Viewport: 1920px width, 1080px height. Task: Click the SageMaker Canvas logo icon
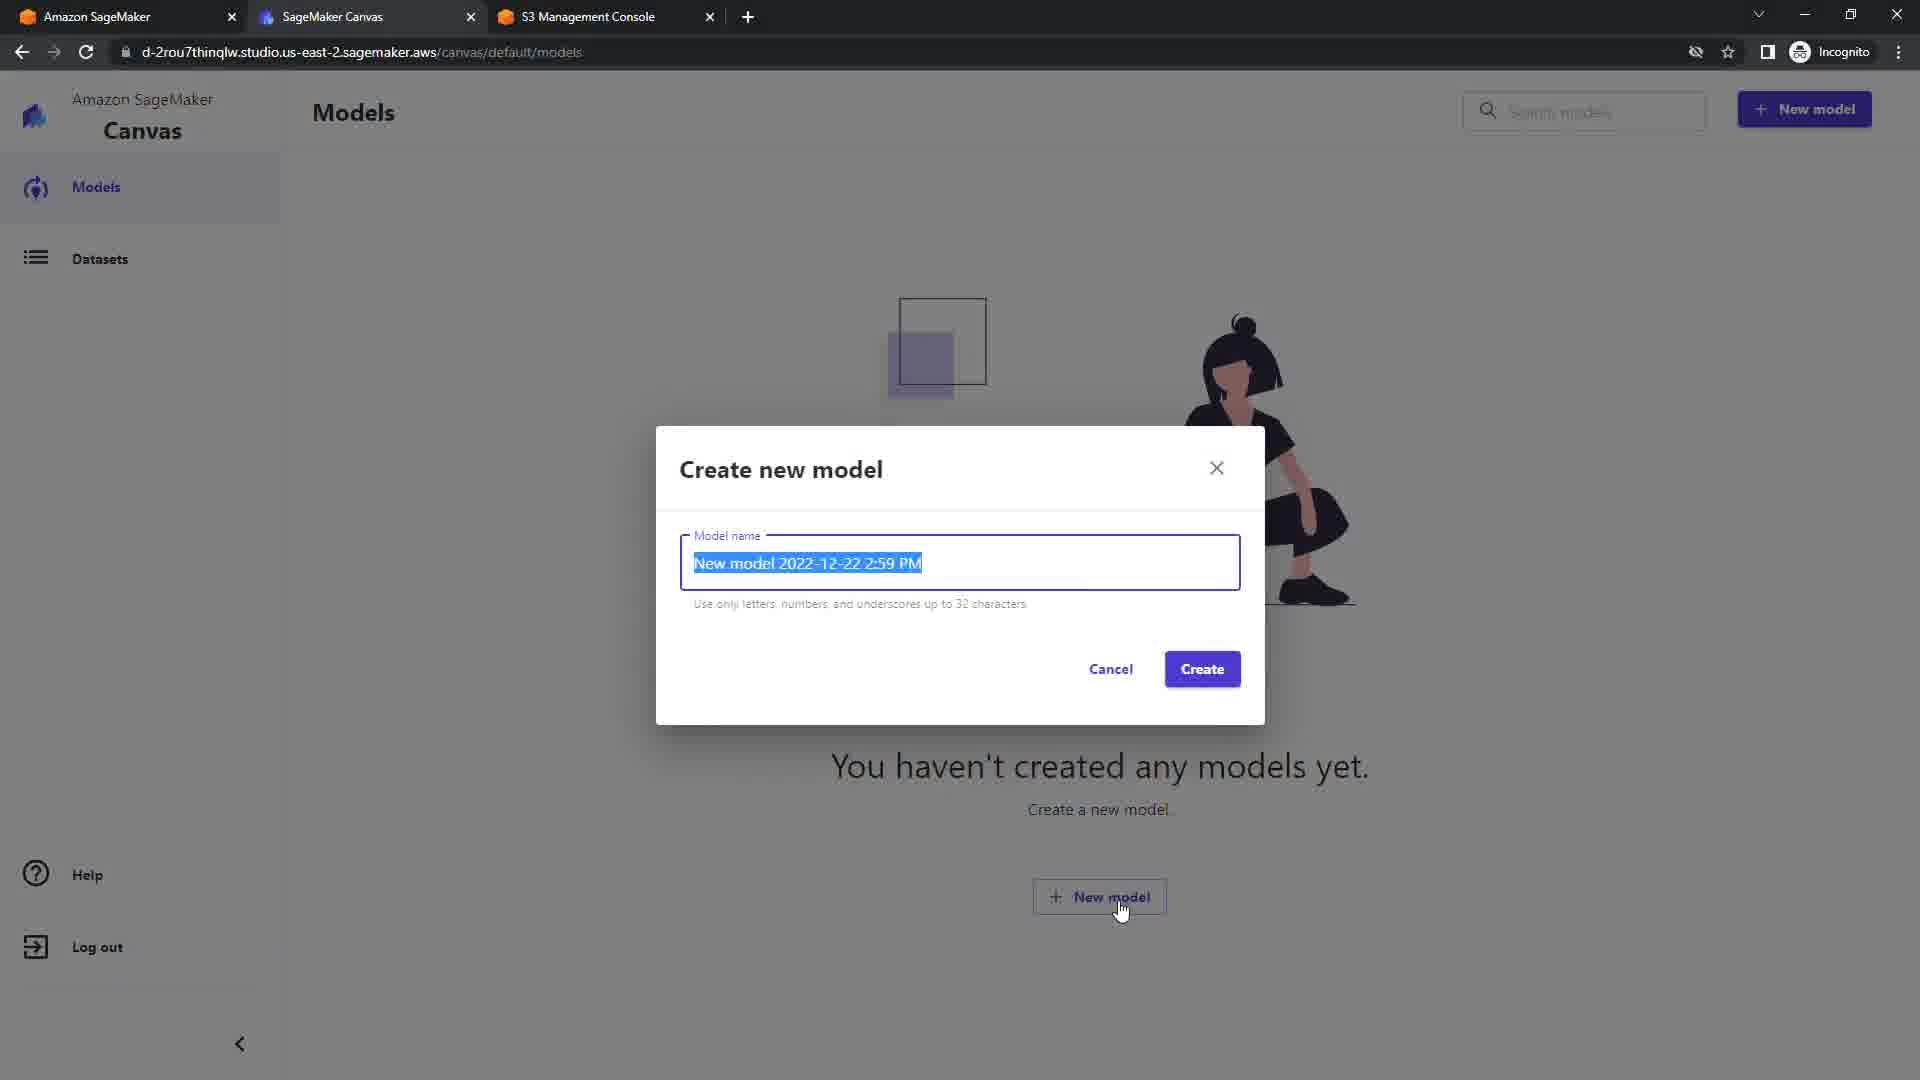coord(34,116)
